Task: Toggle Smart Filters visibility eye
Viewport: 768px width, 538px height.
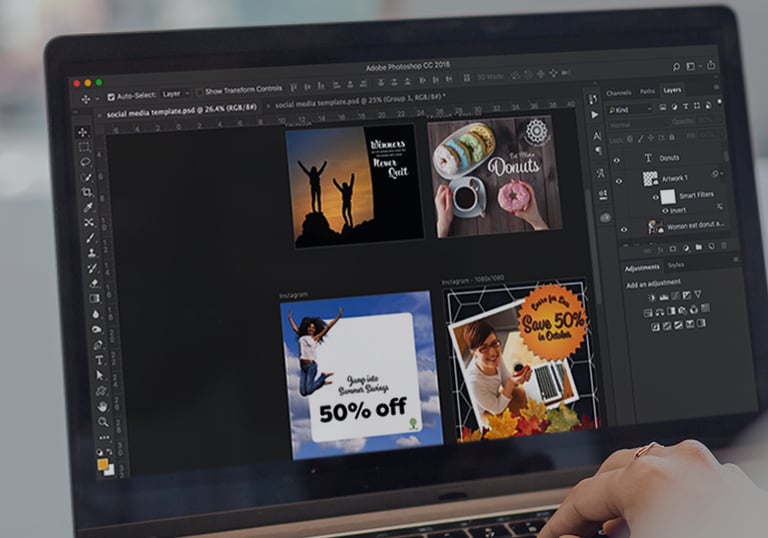Action: 655,197
